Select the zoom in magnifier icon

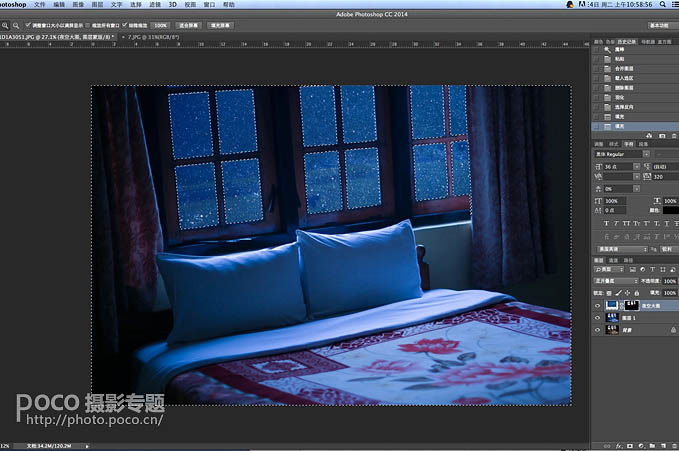click(5, 26)
